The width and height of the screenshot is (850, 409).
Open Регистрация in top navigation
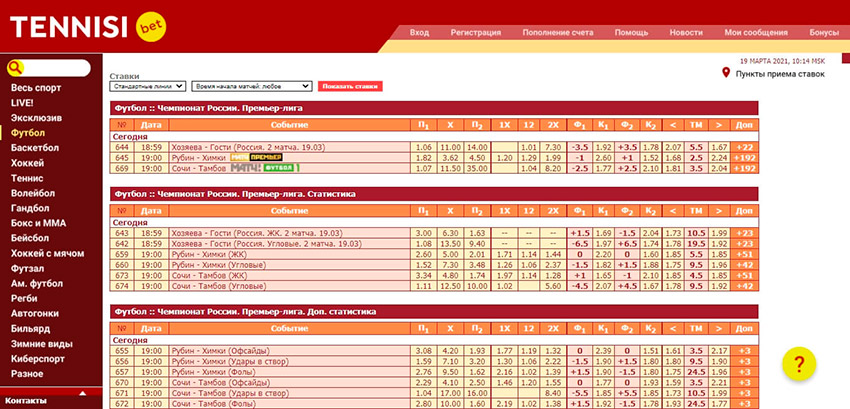[x=475, y=33]
